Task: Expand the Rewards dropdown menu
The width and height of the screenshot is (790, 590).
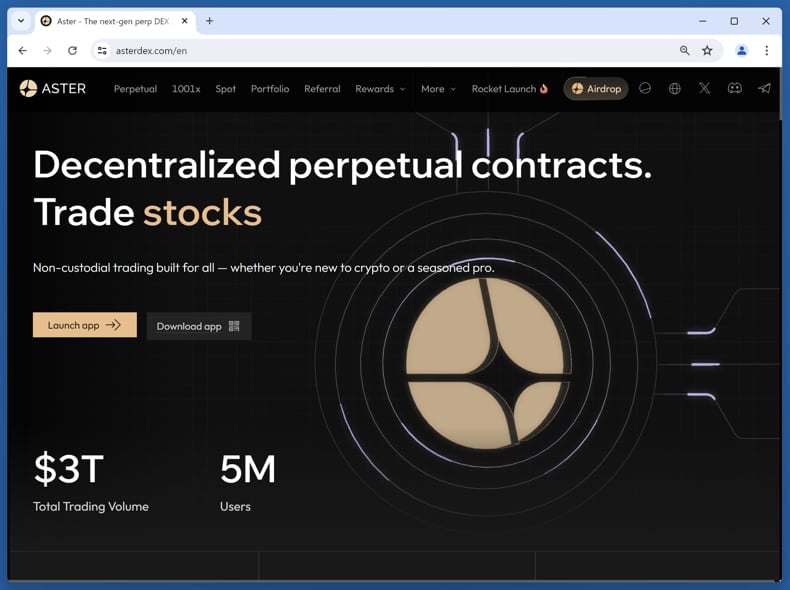Action: tap(380, 89)
